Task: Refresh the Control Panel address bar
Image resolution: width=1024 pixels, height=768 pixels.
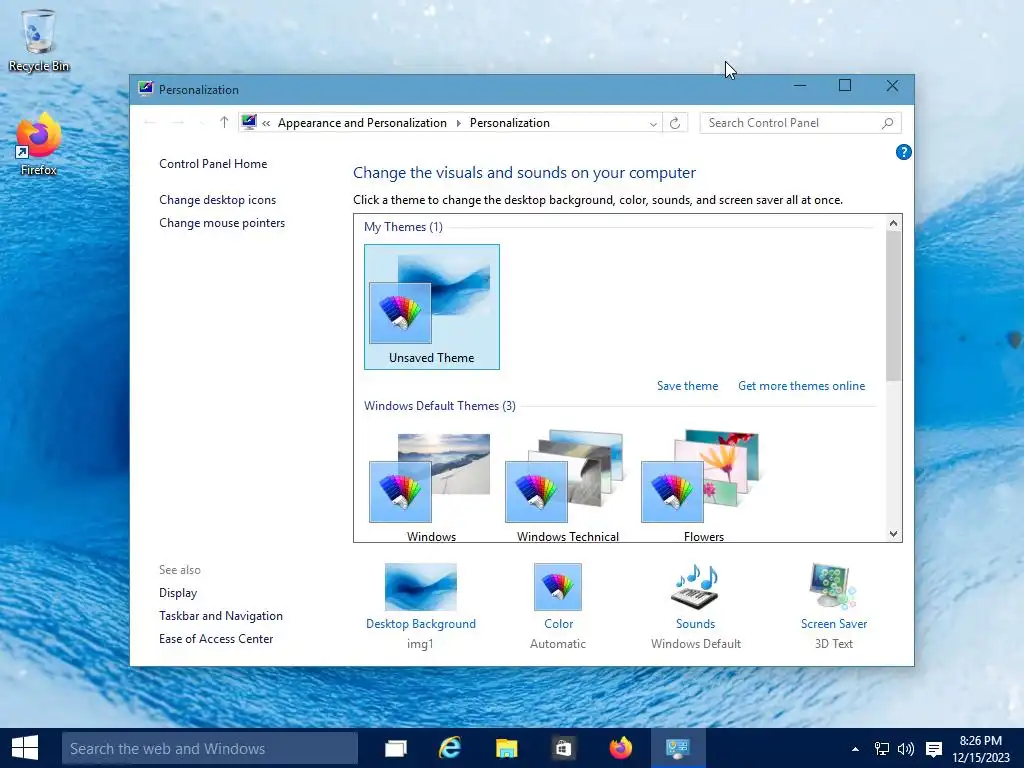Action: tap(675, 123)
